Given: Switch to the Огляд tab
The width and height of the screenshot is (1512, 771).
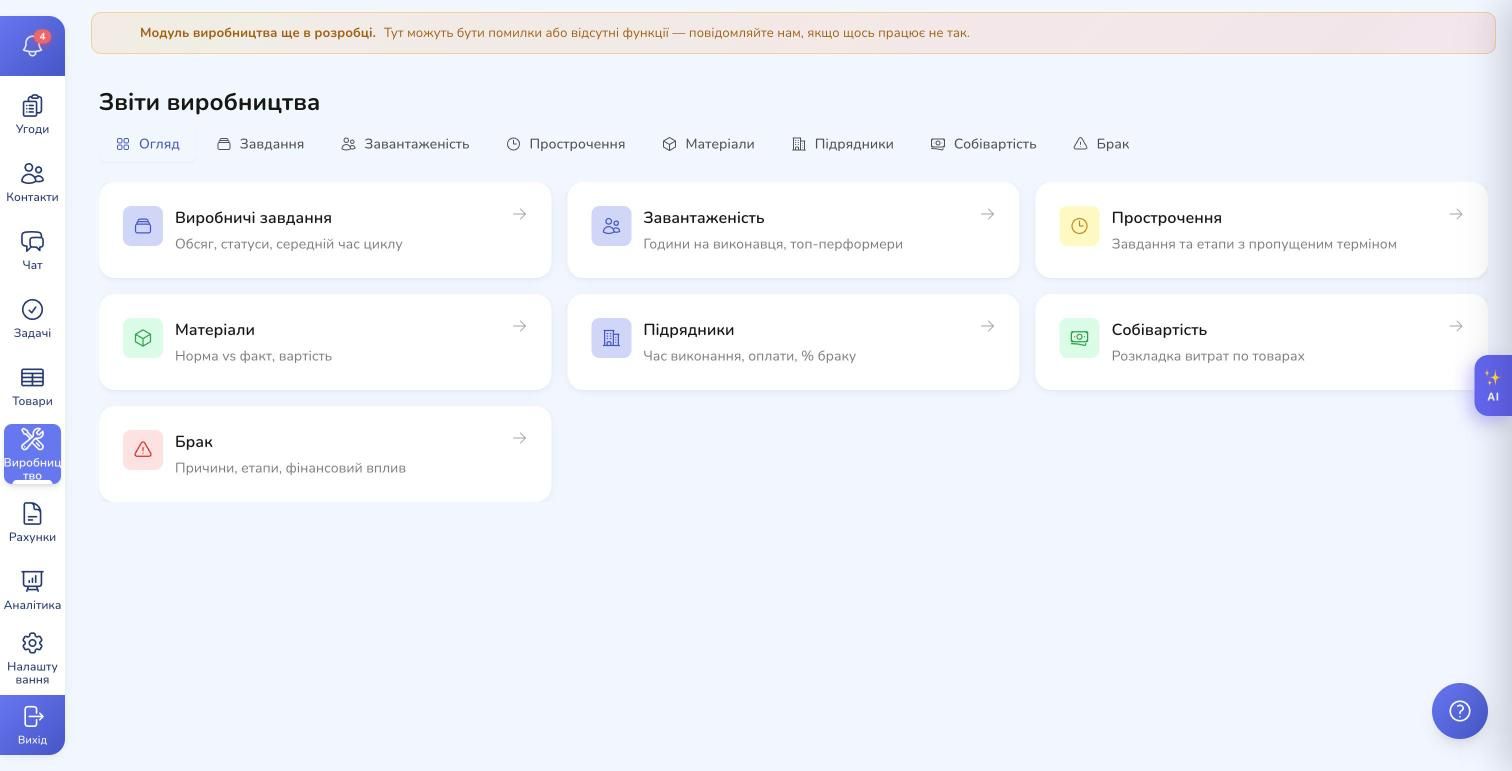Looking at the screenshot, I should [x=148, y=144].
